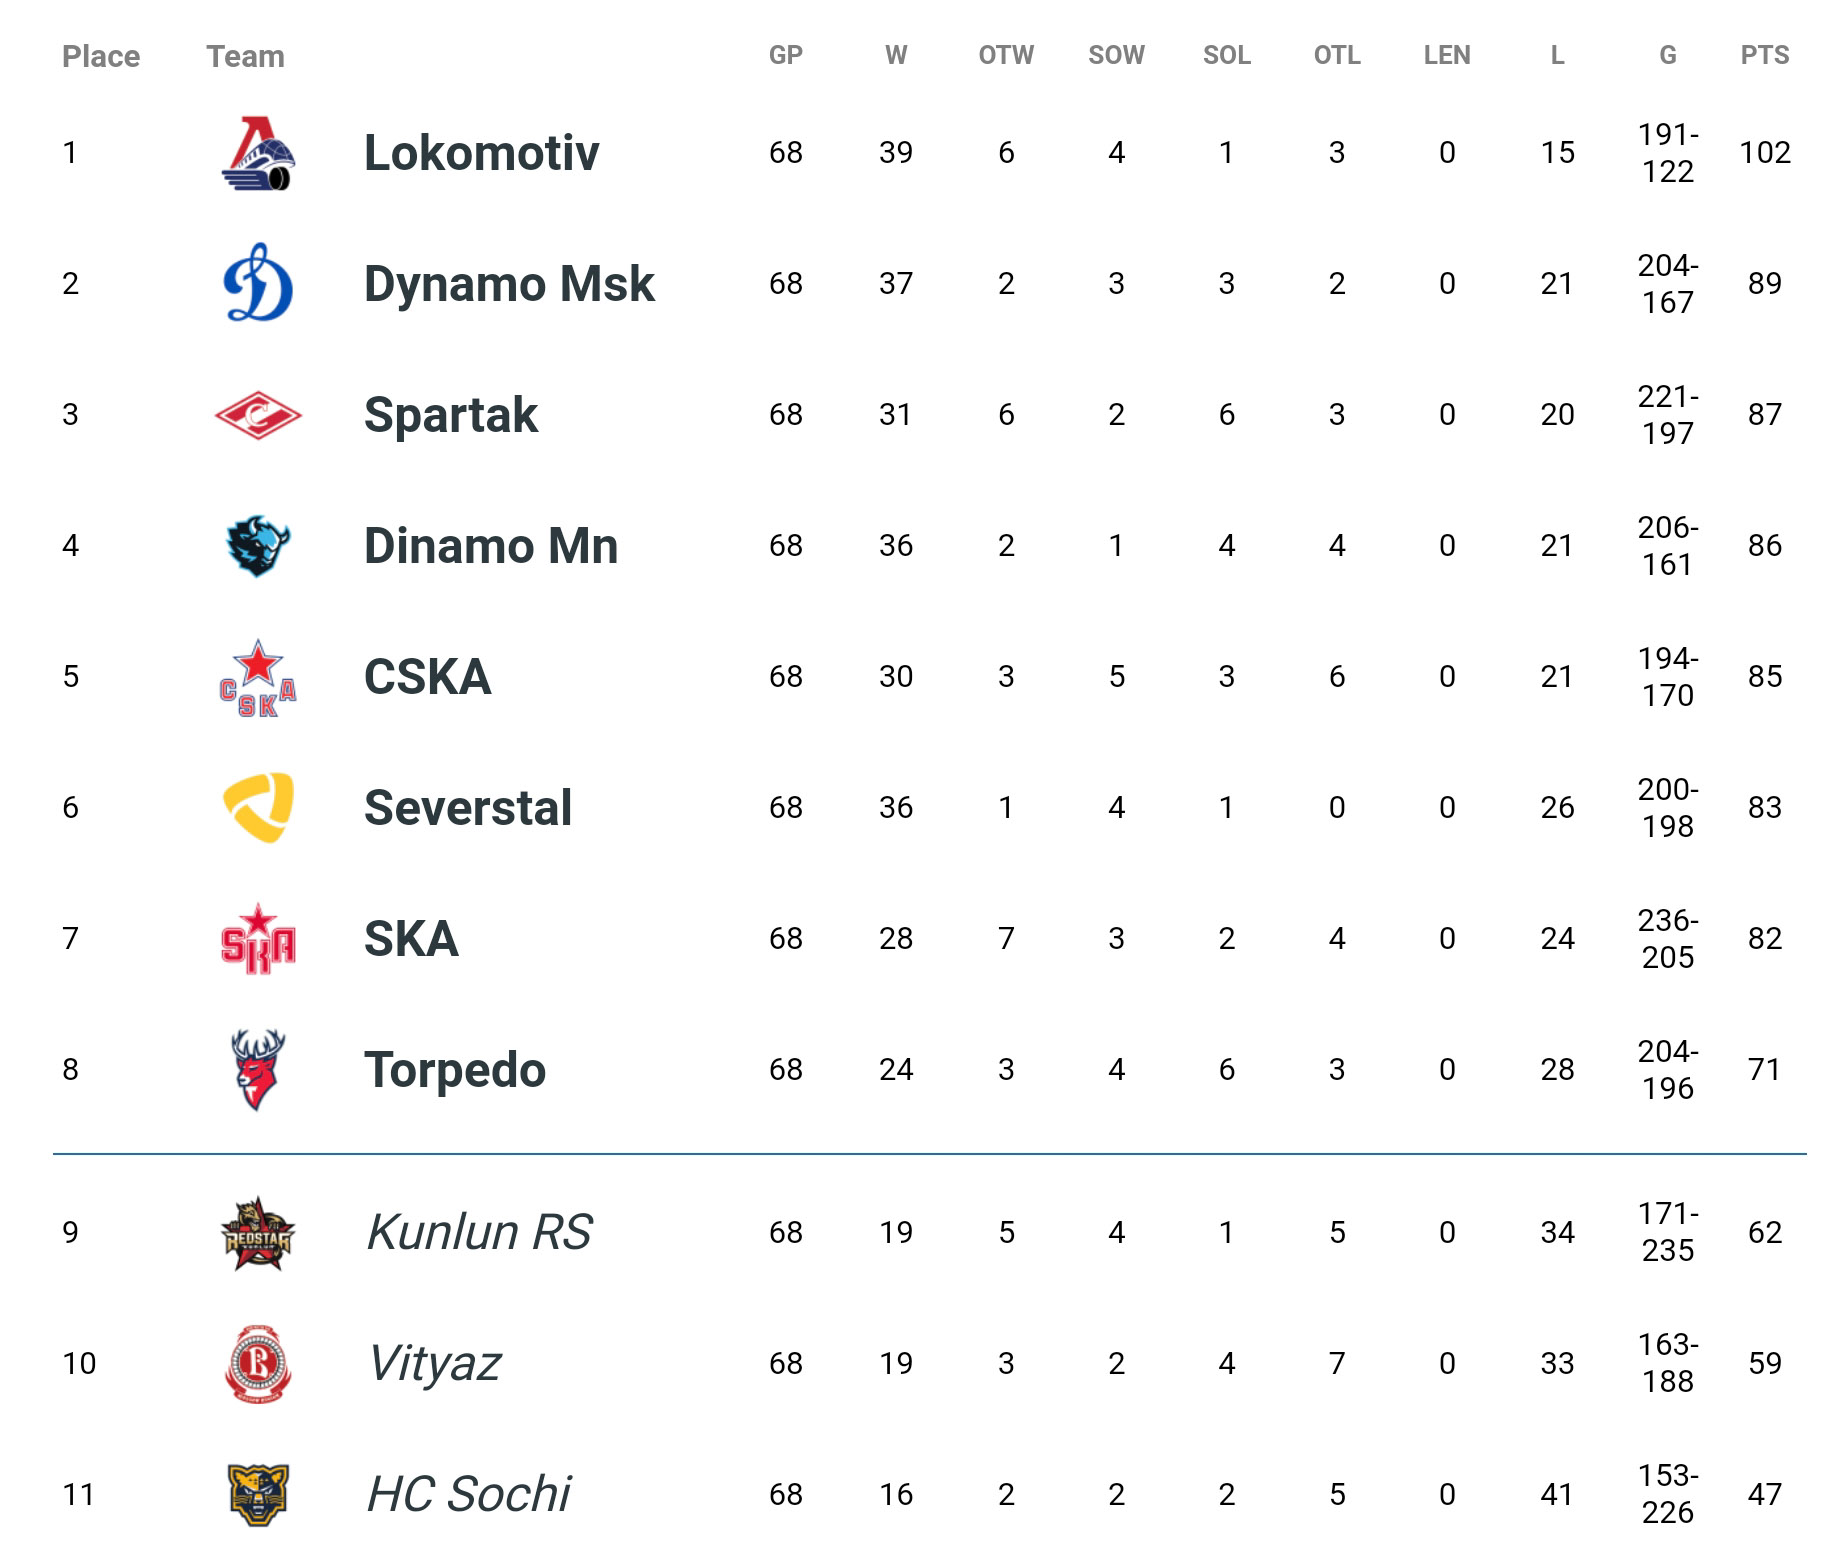Go to the Severstal team link
The height and width of the screenshot is (1549, 1822).
click(x=468, y=808)
